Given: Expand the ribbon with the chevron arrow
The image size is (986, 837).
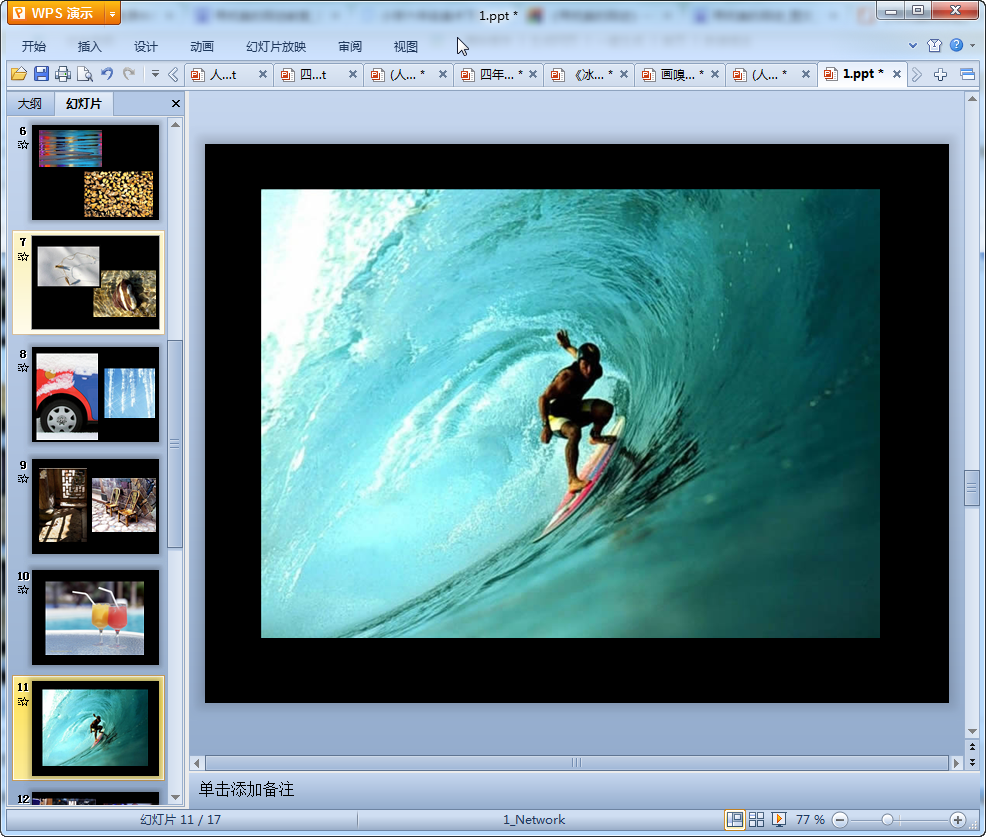Looking at the screenshot, I should 913,45.
